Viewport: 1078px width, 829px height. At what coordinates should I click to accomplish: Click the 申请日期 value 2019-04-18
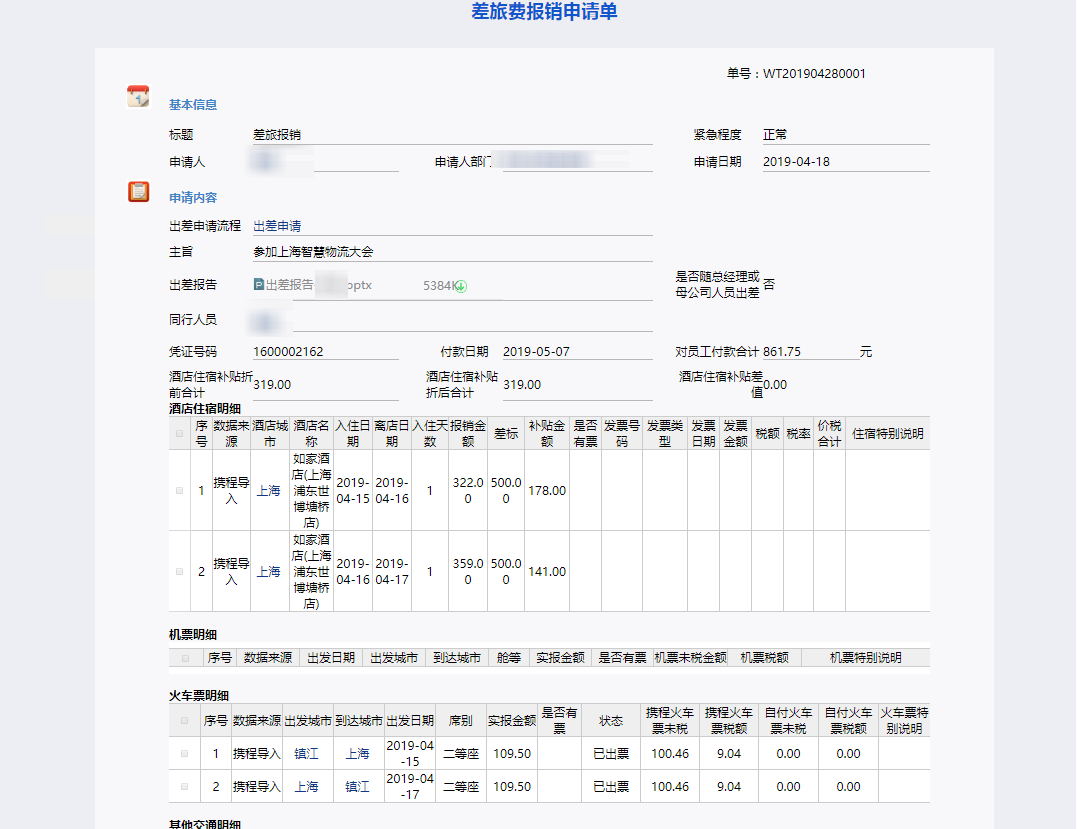796,162
